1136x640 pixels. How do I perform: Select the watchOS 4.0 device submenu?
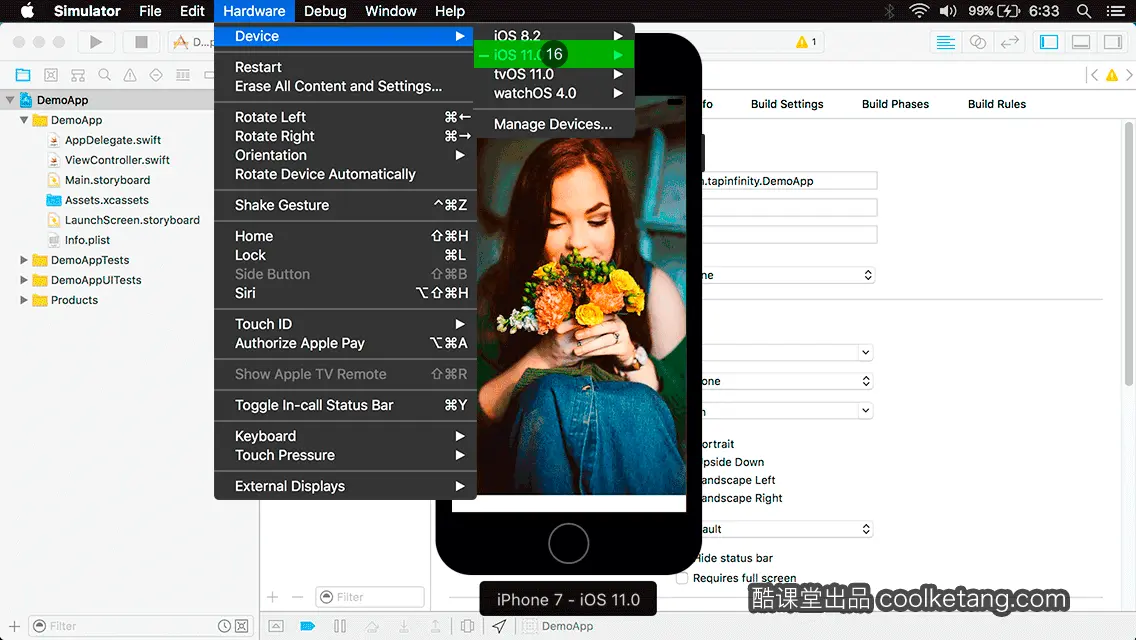pos(554,93)
